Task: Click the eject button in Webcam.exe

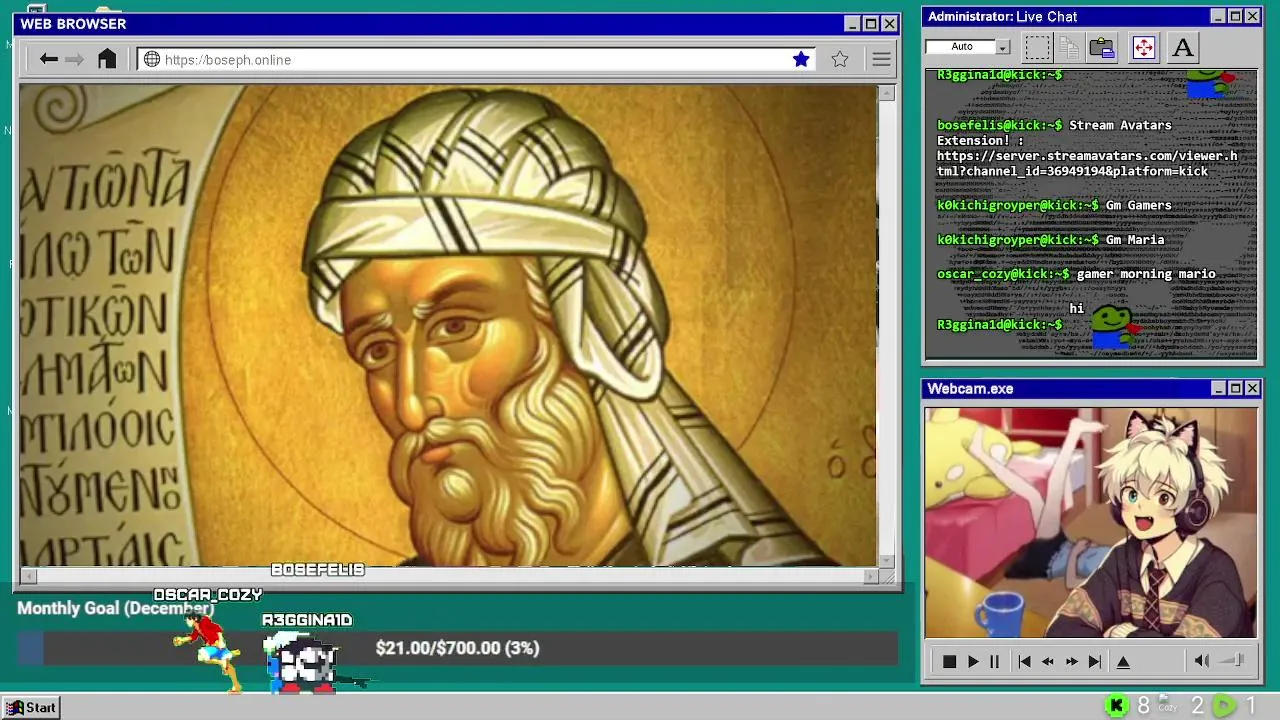Action: click(x=1123, y=661)
